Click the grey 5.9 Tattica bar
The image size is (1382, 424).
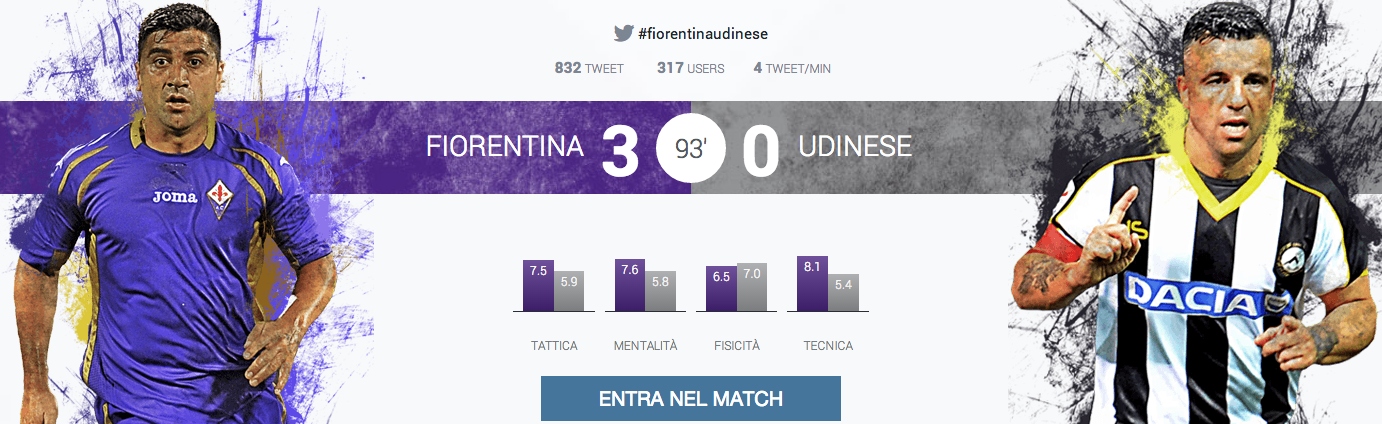point(569,292)
